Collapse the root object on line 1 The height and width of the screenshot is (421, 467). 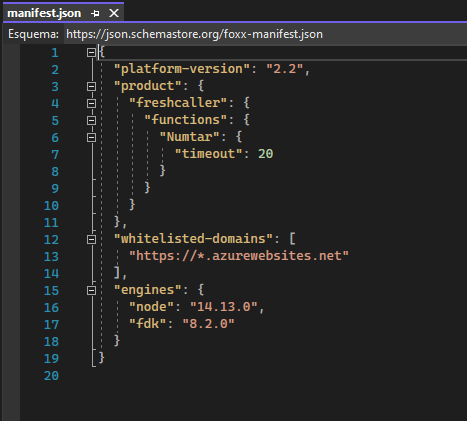[91, 52]
